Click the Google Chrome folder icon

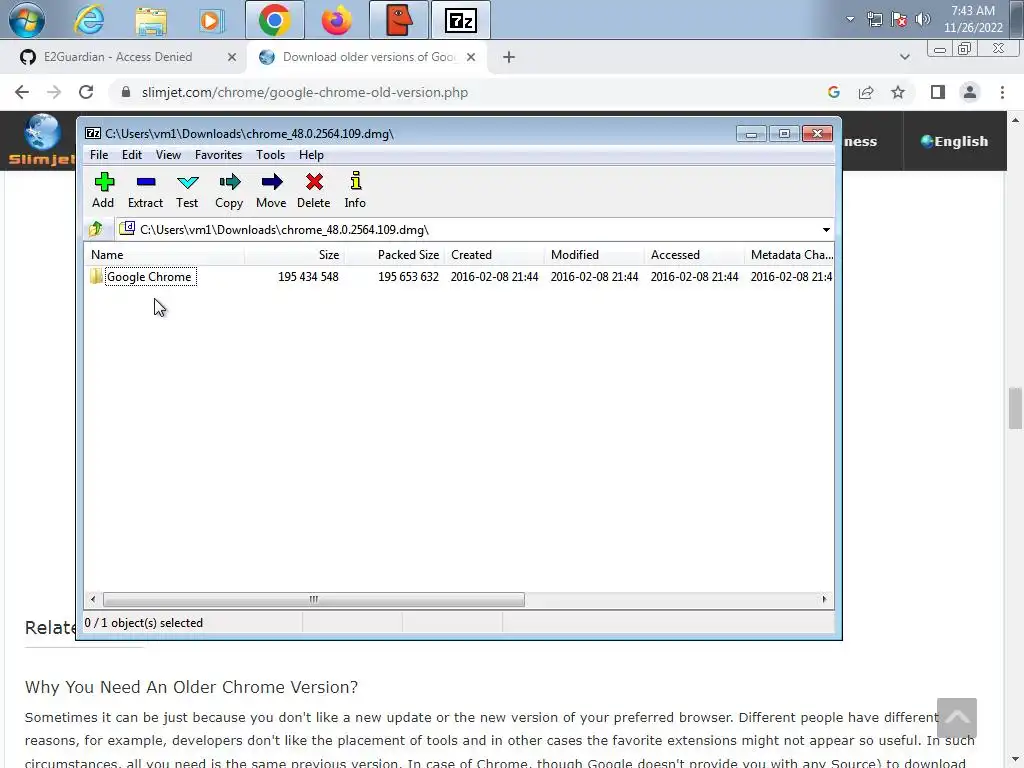pyautogui.click(x=96, y=276)
